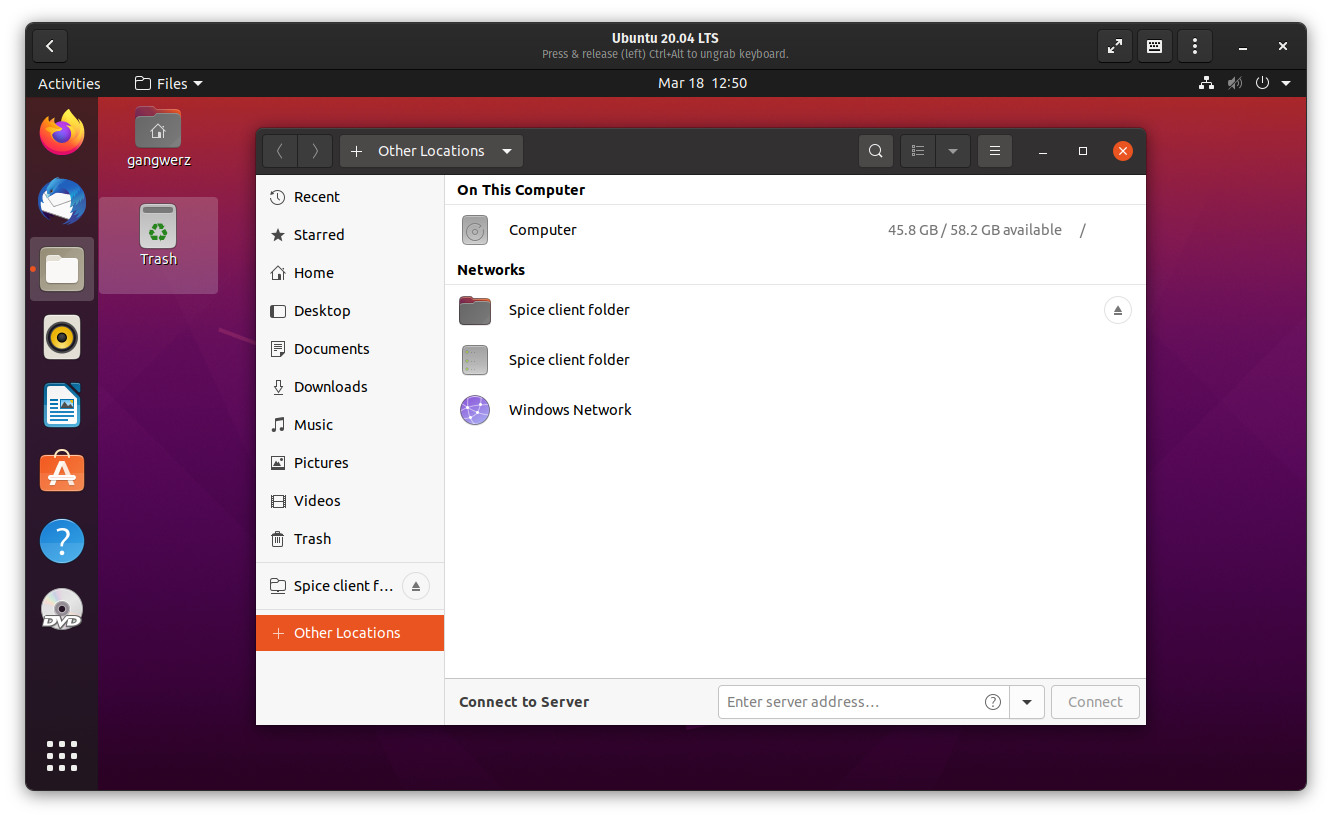Navigate back with the arrow button
The width and height of the screenshot is (1332, 819).
(279, 150)
